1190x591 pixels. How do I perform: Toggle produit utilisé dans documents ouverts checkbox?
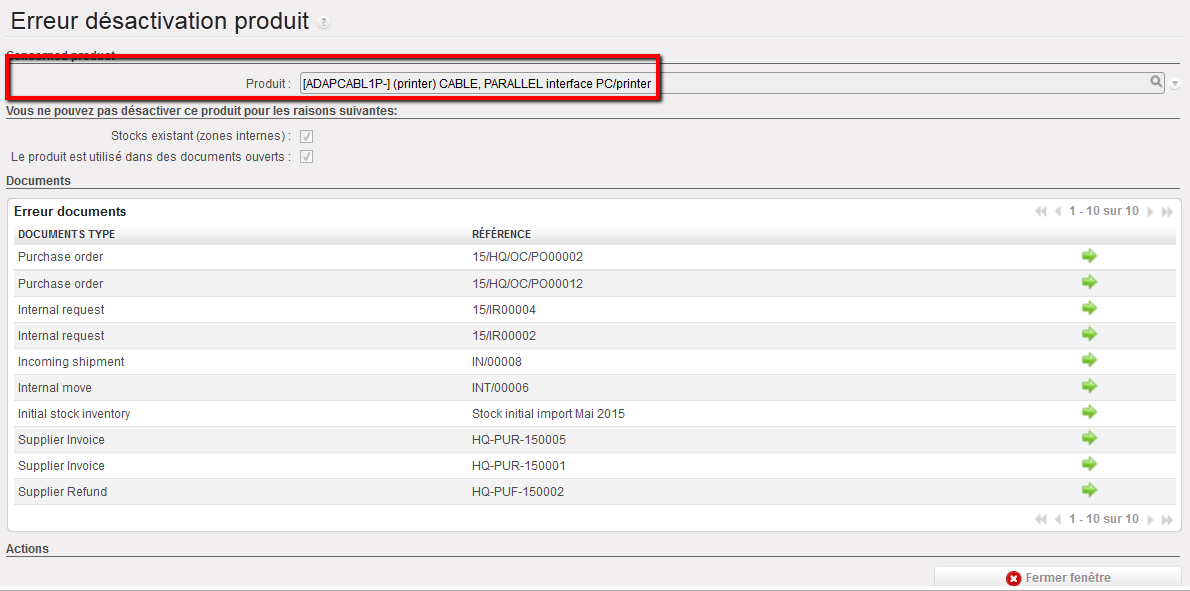(x=307, y=157)
